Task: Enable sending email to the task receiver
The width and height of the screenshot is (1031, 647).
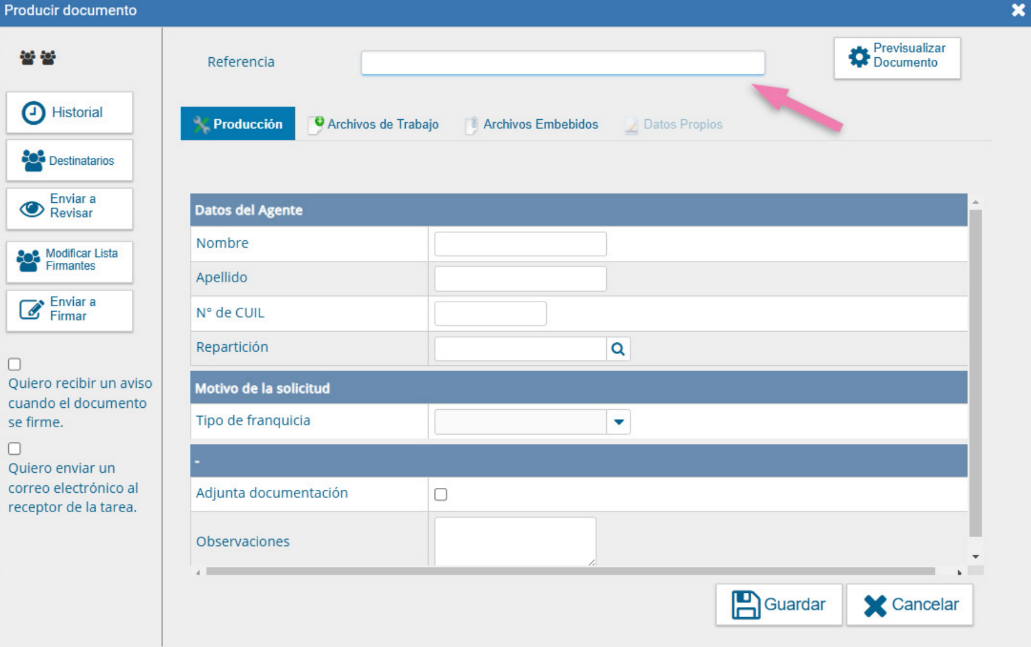Action: pyautogui.click(x=14, y=449)
